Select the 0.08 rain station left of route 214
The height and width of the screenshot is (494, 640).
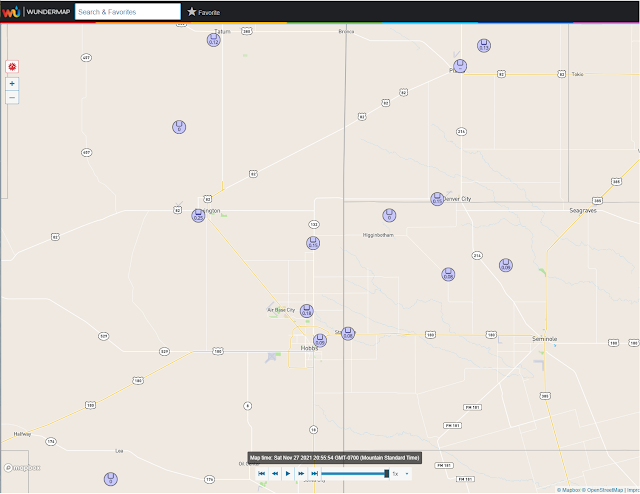(x=448, y=274)
